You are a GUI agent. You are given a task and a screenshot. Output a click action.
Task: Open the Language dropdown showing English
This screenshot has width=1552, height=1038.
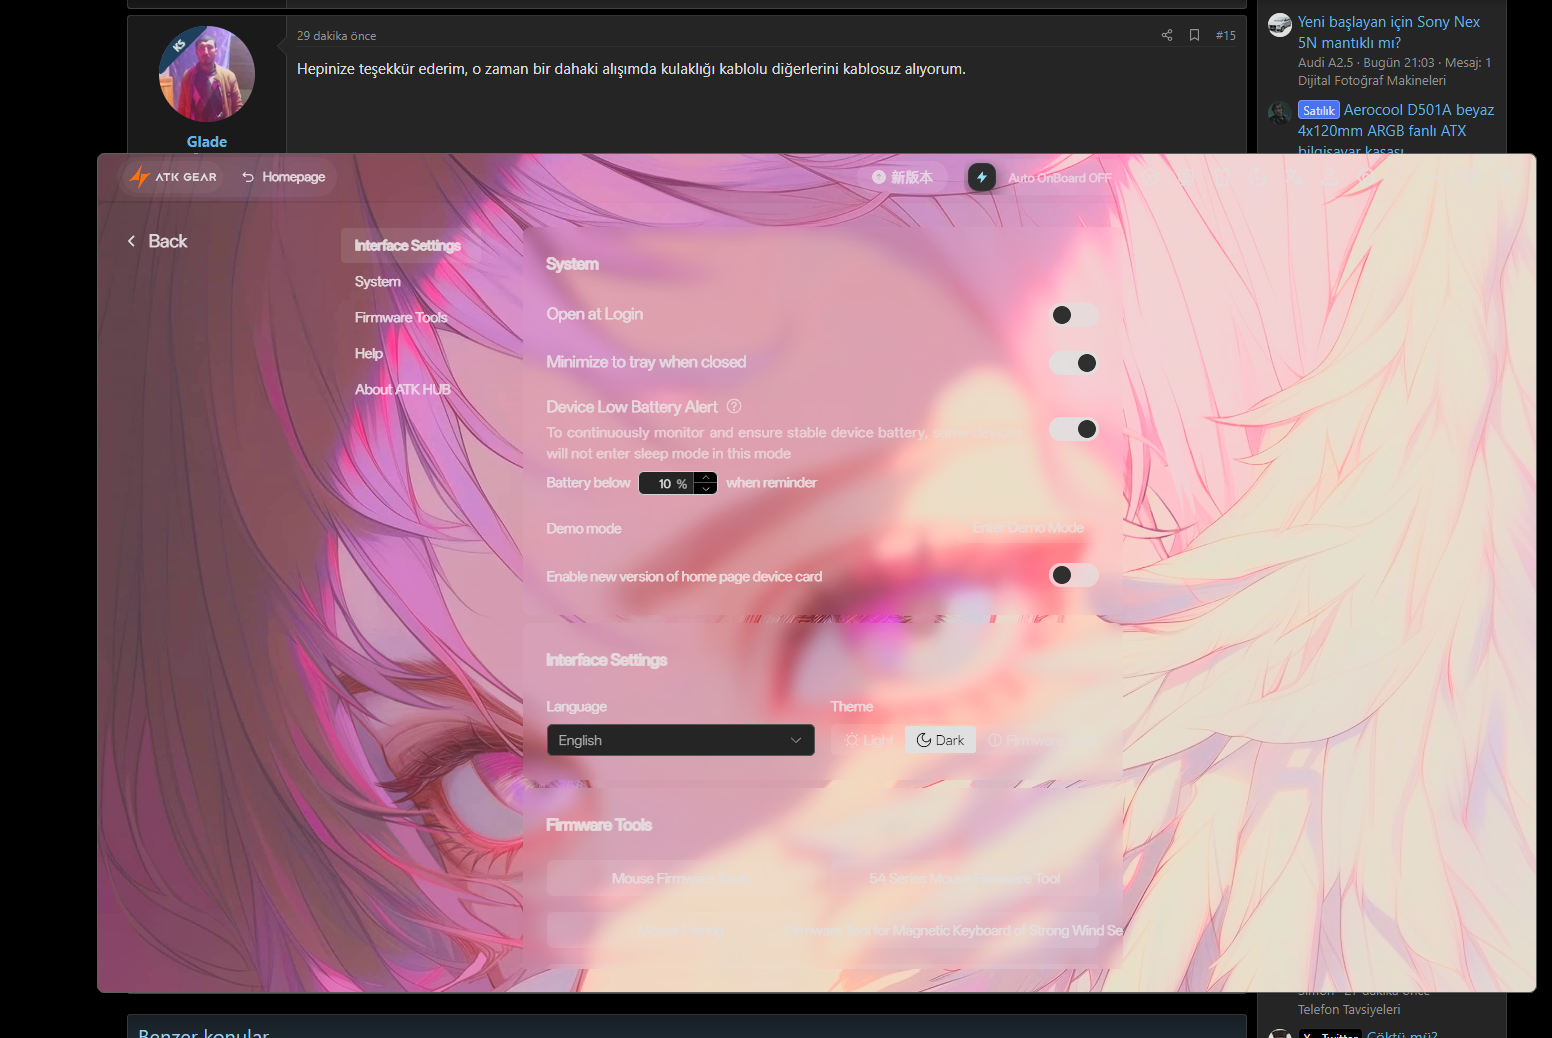click(x=680, y=740)
